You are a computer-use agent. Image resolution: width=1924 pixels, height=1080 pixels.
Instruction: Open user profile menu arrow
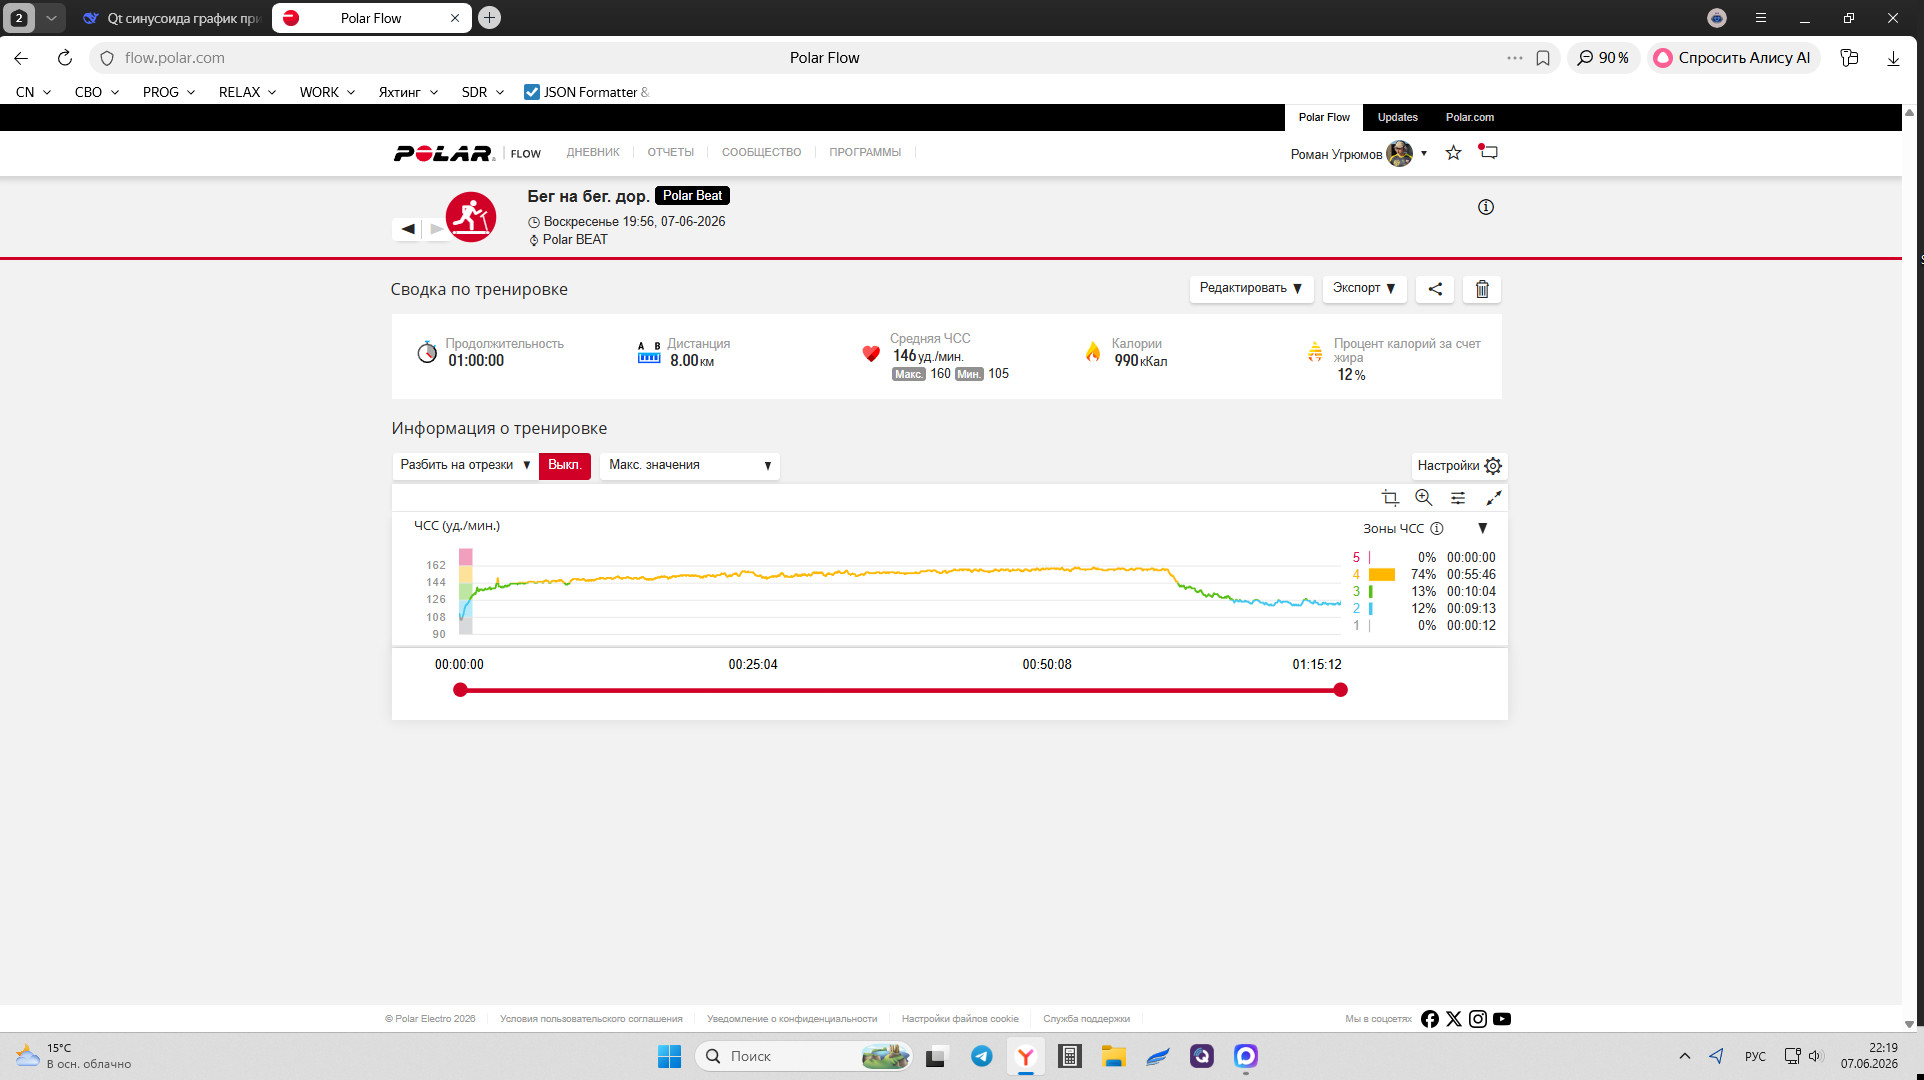pos(1424,153)
